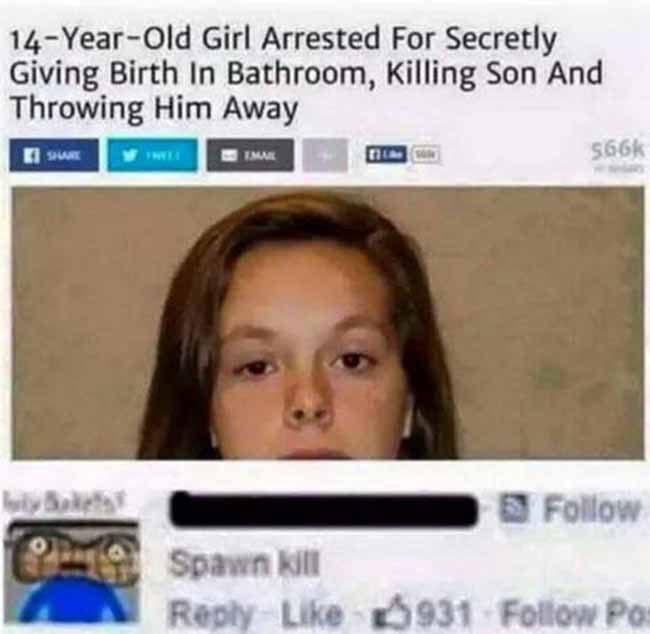
Task: Click the mugshot article image
Action: (x=327, y=323)
